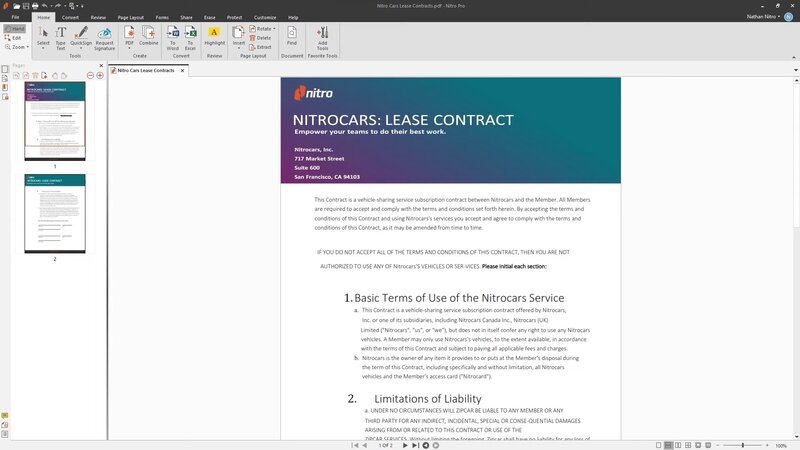
Task: Click page number field 1 OF 2
Action: [x=385, y=445]
